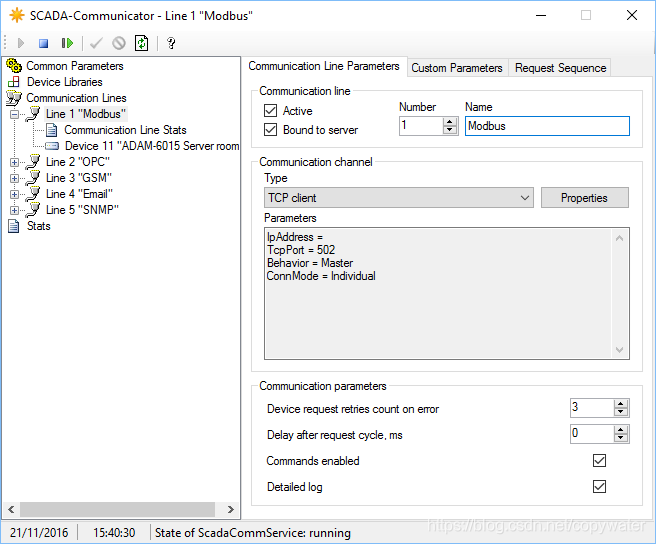Click the Line 3 "GSM" connector icon
The image size is (656, 544).
point(33,178)
